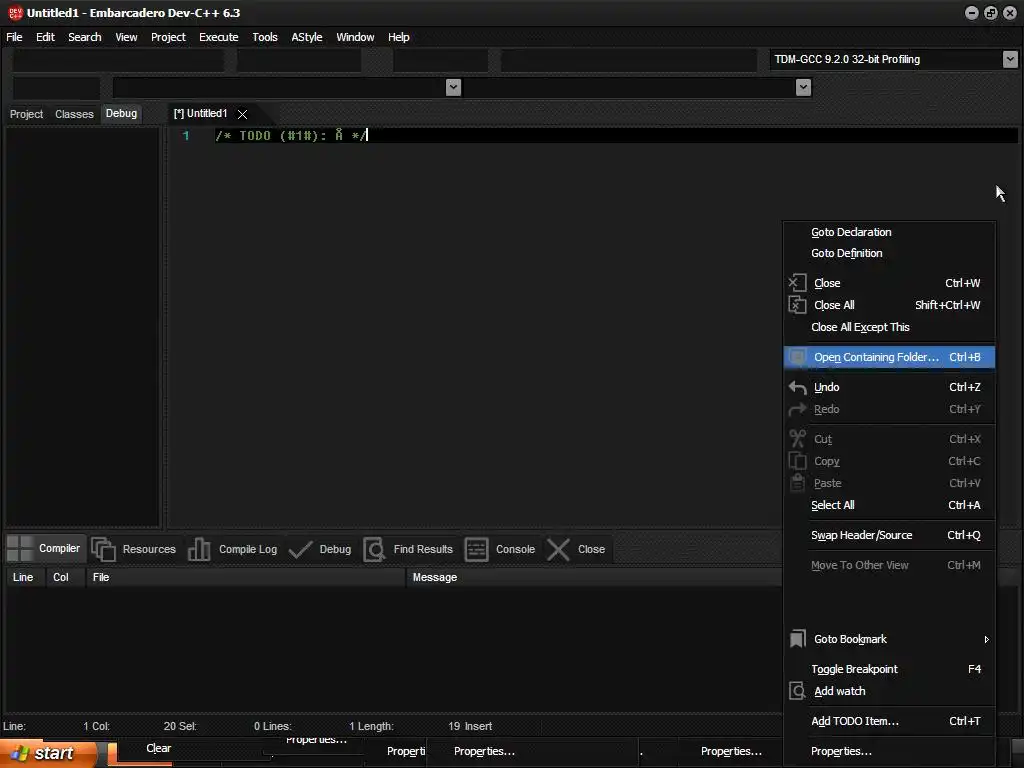This screenshot has height=768, width=1024.
Task: Click the Goto Bookmark icon
Action: tap(797, 639)
